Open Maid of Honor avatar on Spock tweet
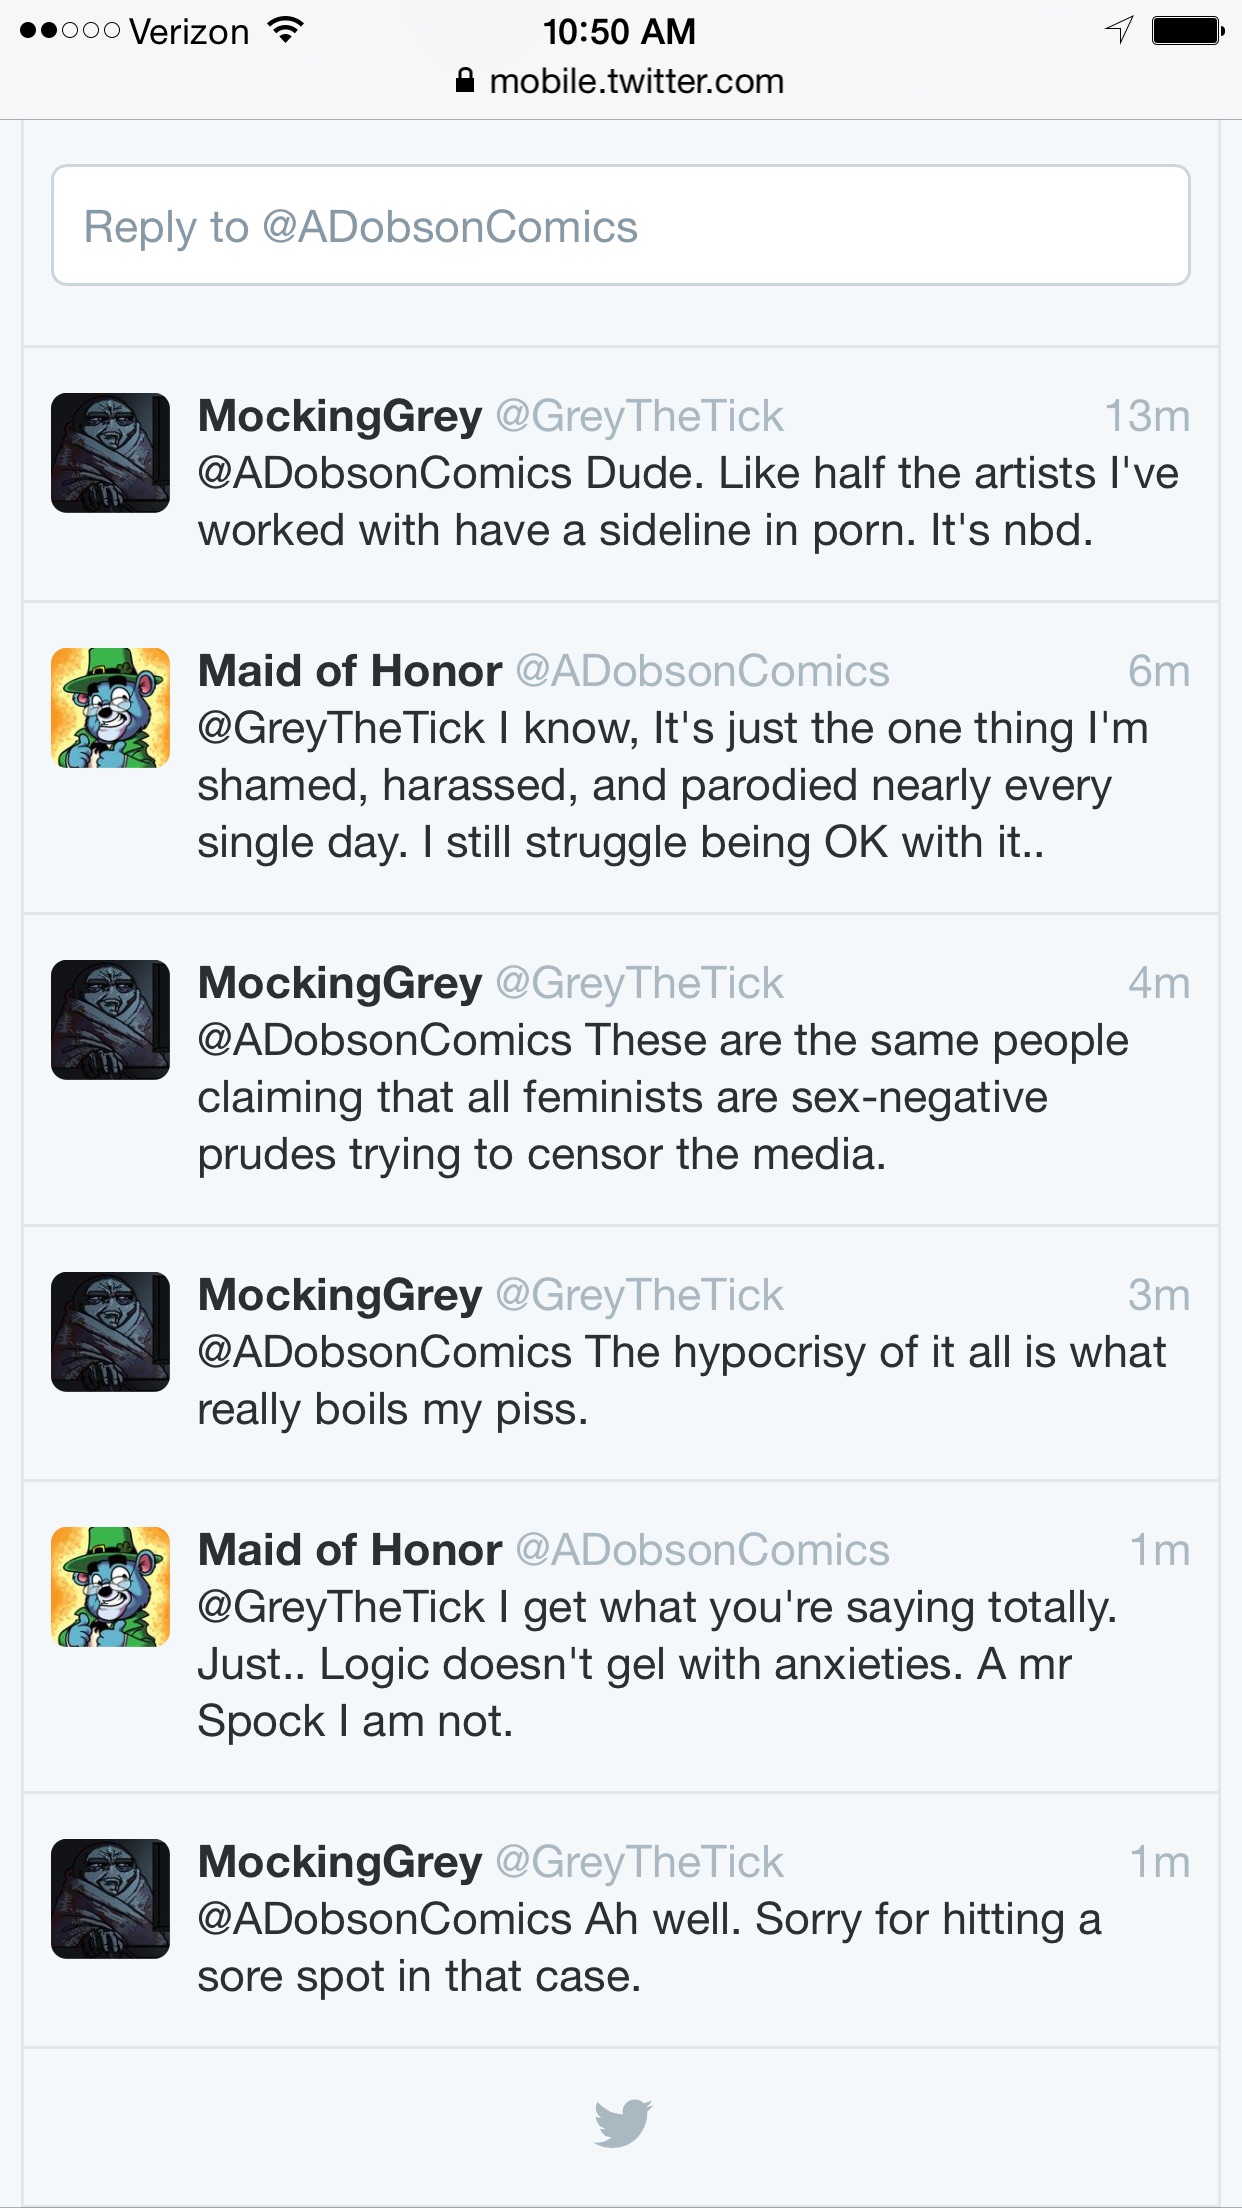 [x=110, y=1587]
